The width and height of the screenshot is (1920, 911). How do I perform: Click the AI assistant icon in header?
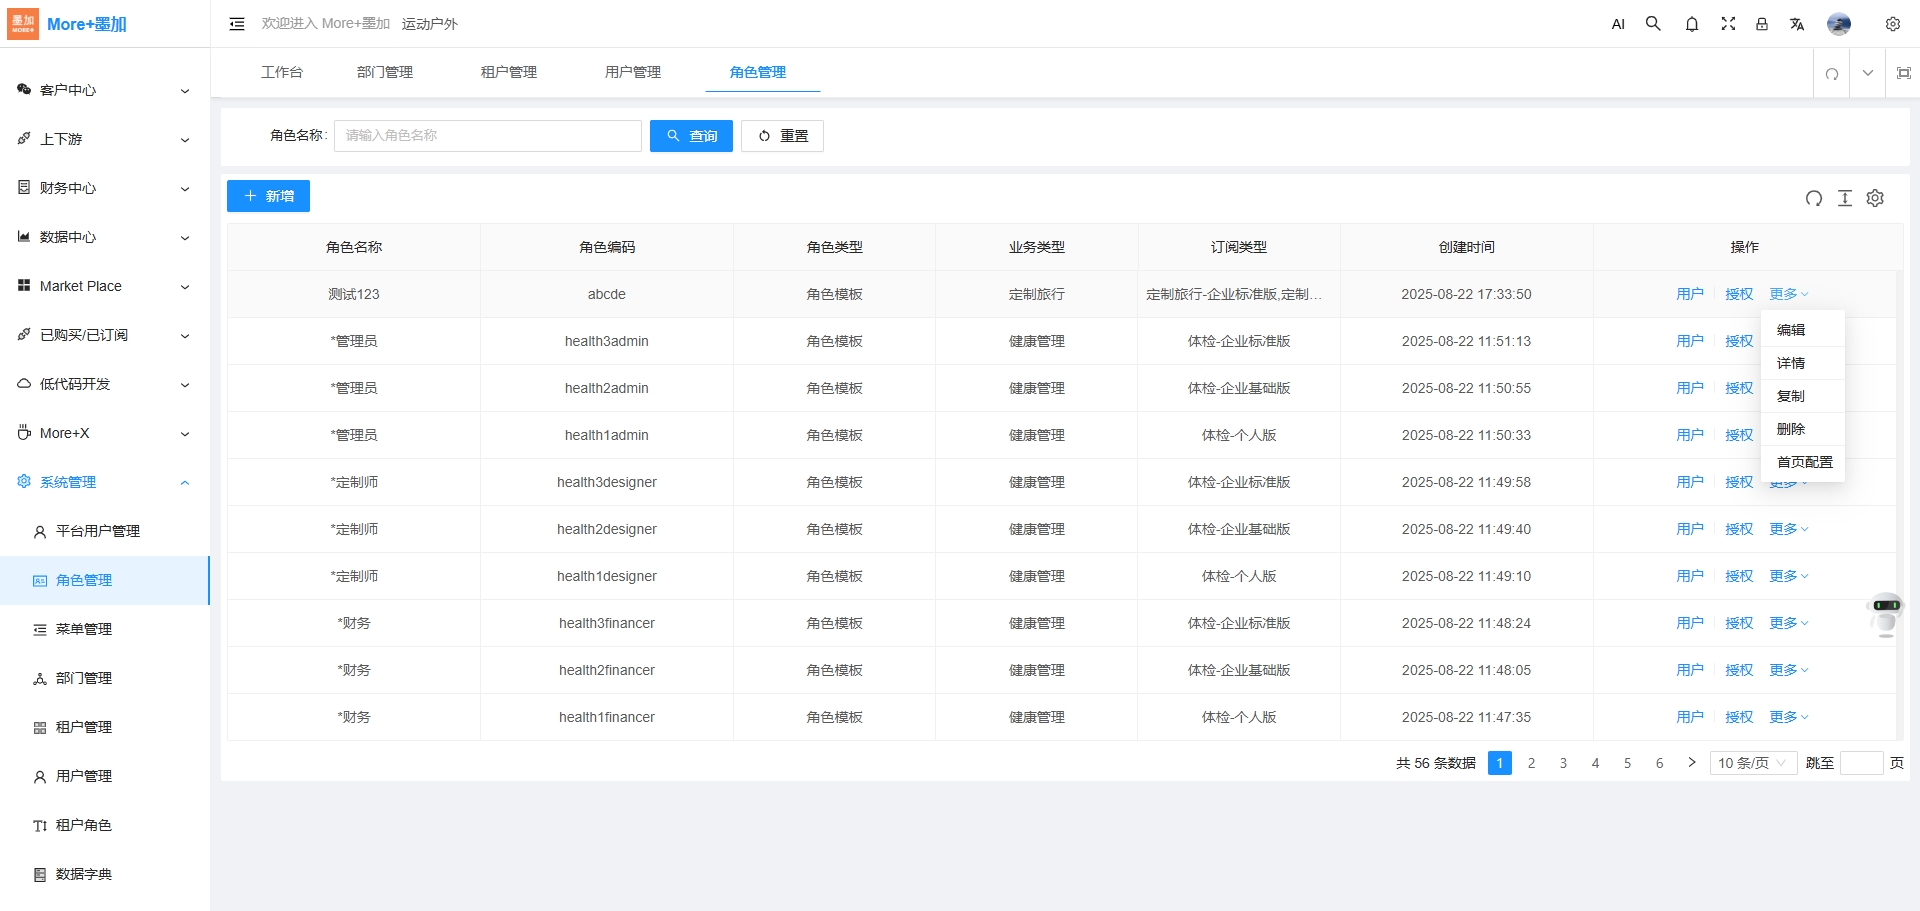tap(1618, 24)
